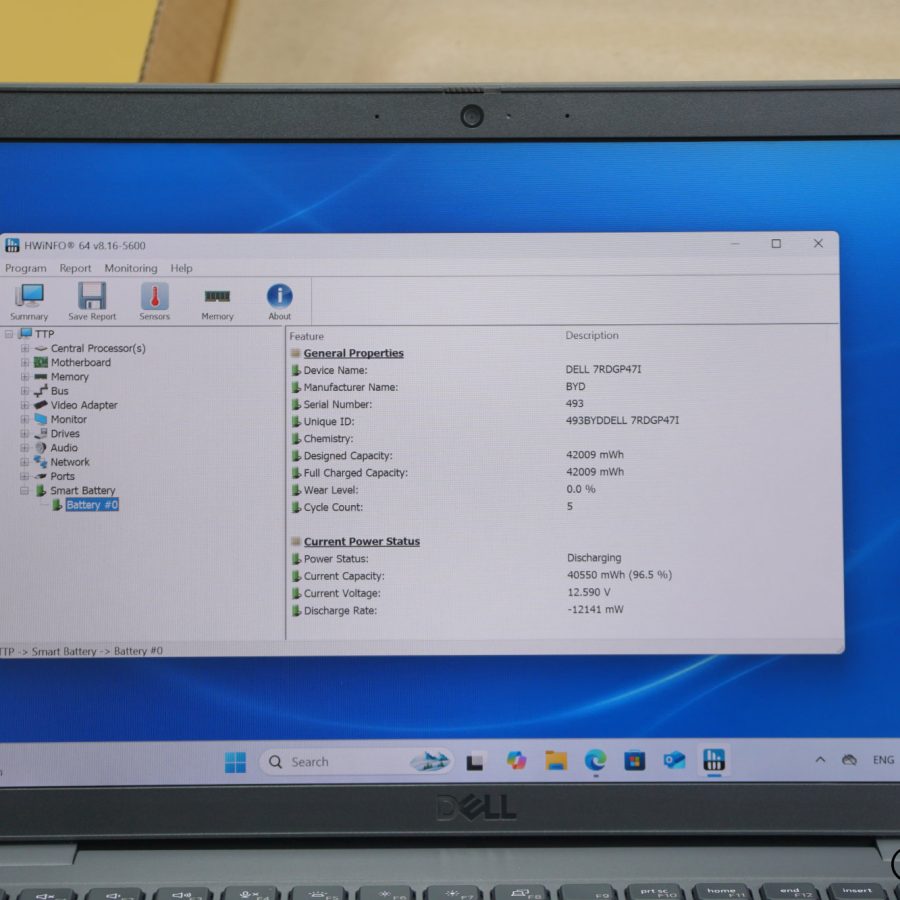This screenshot has height=900, width=900.
Task: Select the Network tree node
Action: (69, 462)
